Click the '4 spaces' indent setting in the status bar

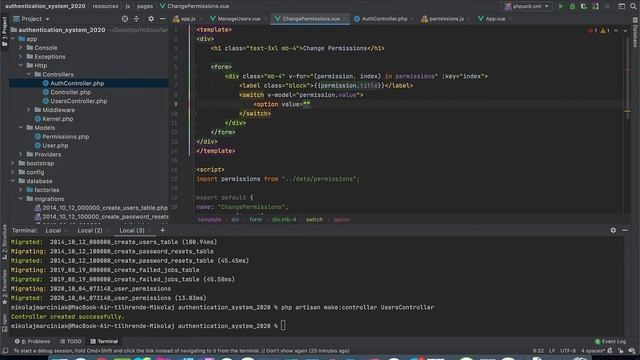coord(592,351)
